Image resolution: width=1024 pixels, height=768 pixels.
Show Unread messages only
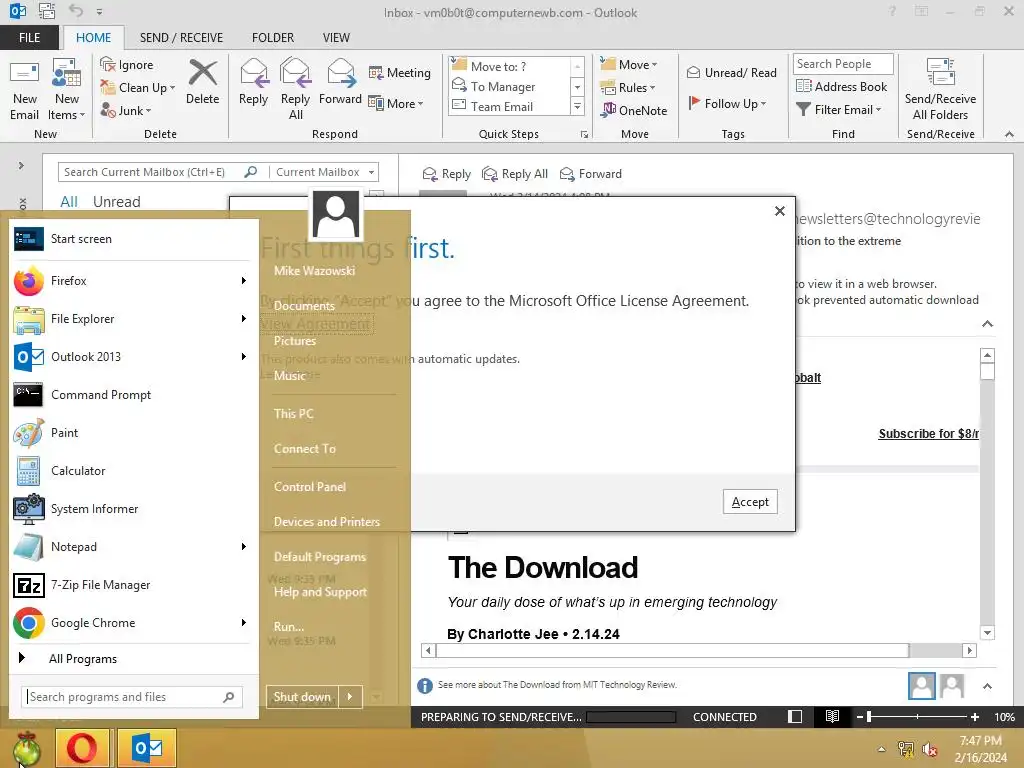(116, 202)
